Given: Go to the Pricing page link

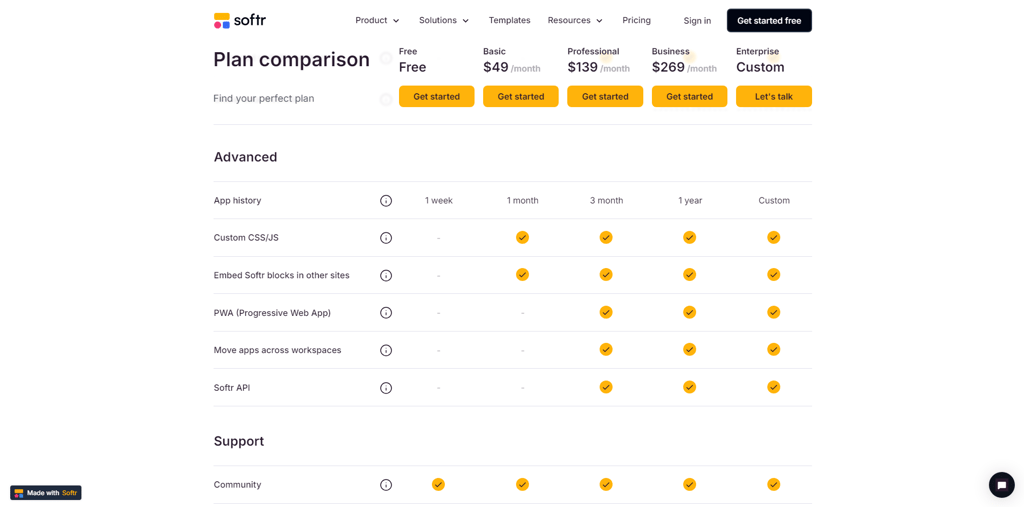Looking at the screenshot, I should pyautogui.click(x=637, y=20).
